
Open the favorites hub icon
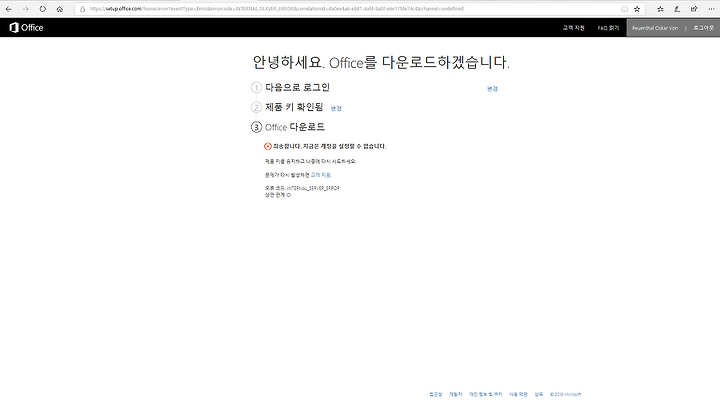(660, 9)
